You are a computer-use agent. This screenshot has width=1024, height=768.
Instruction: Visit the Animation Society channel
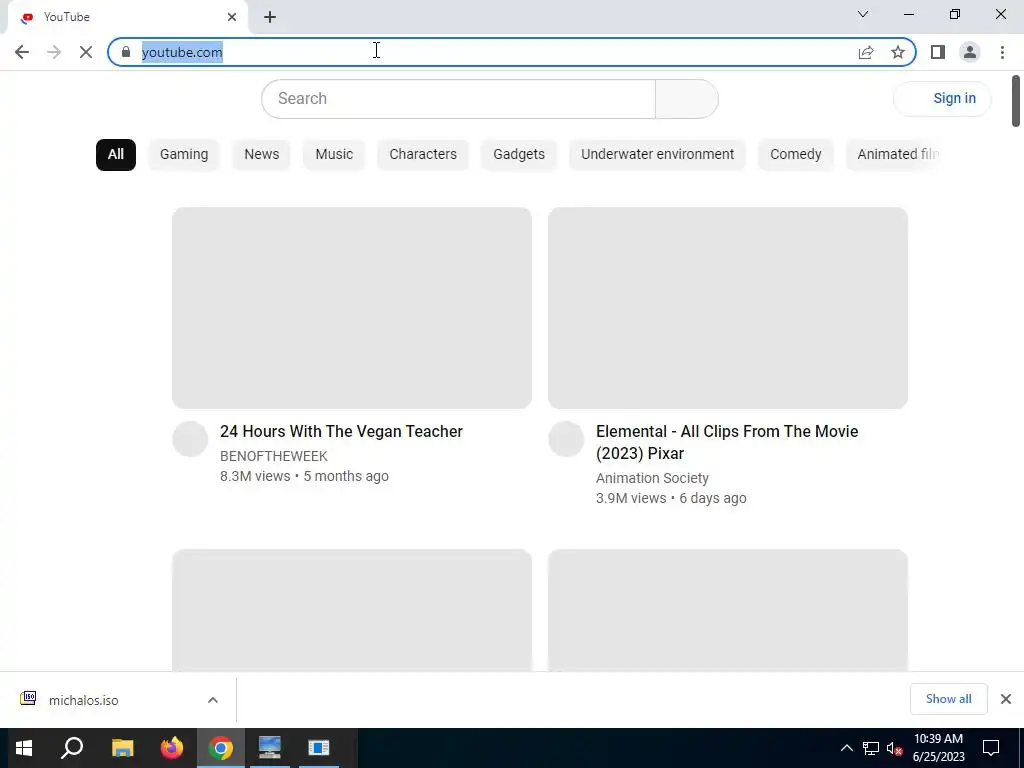click(x=652, y=478)
